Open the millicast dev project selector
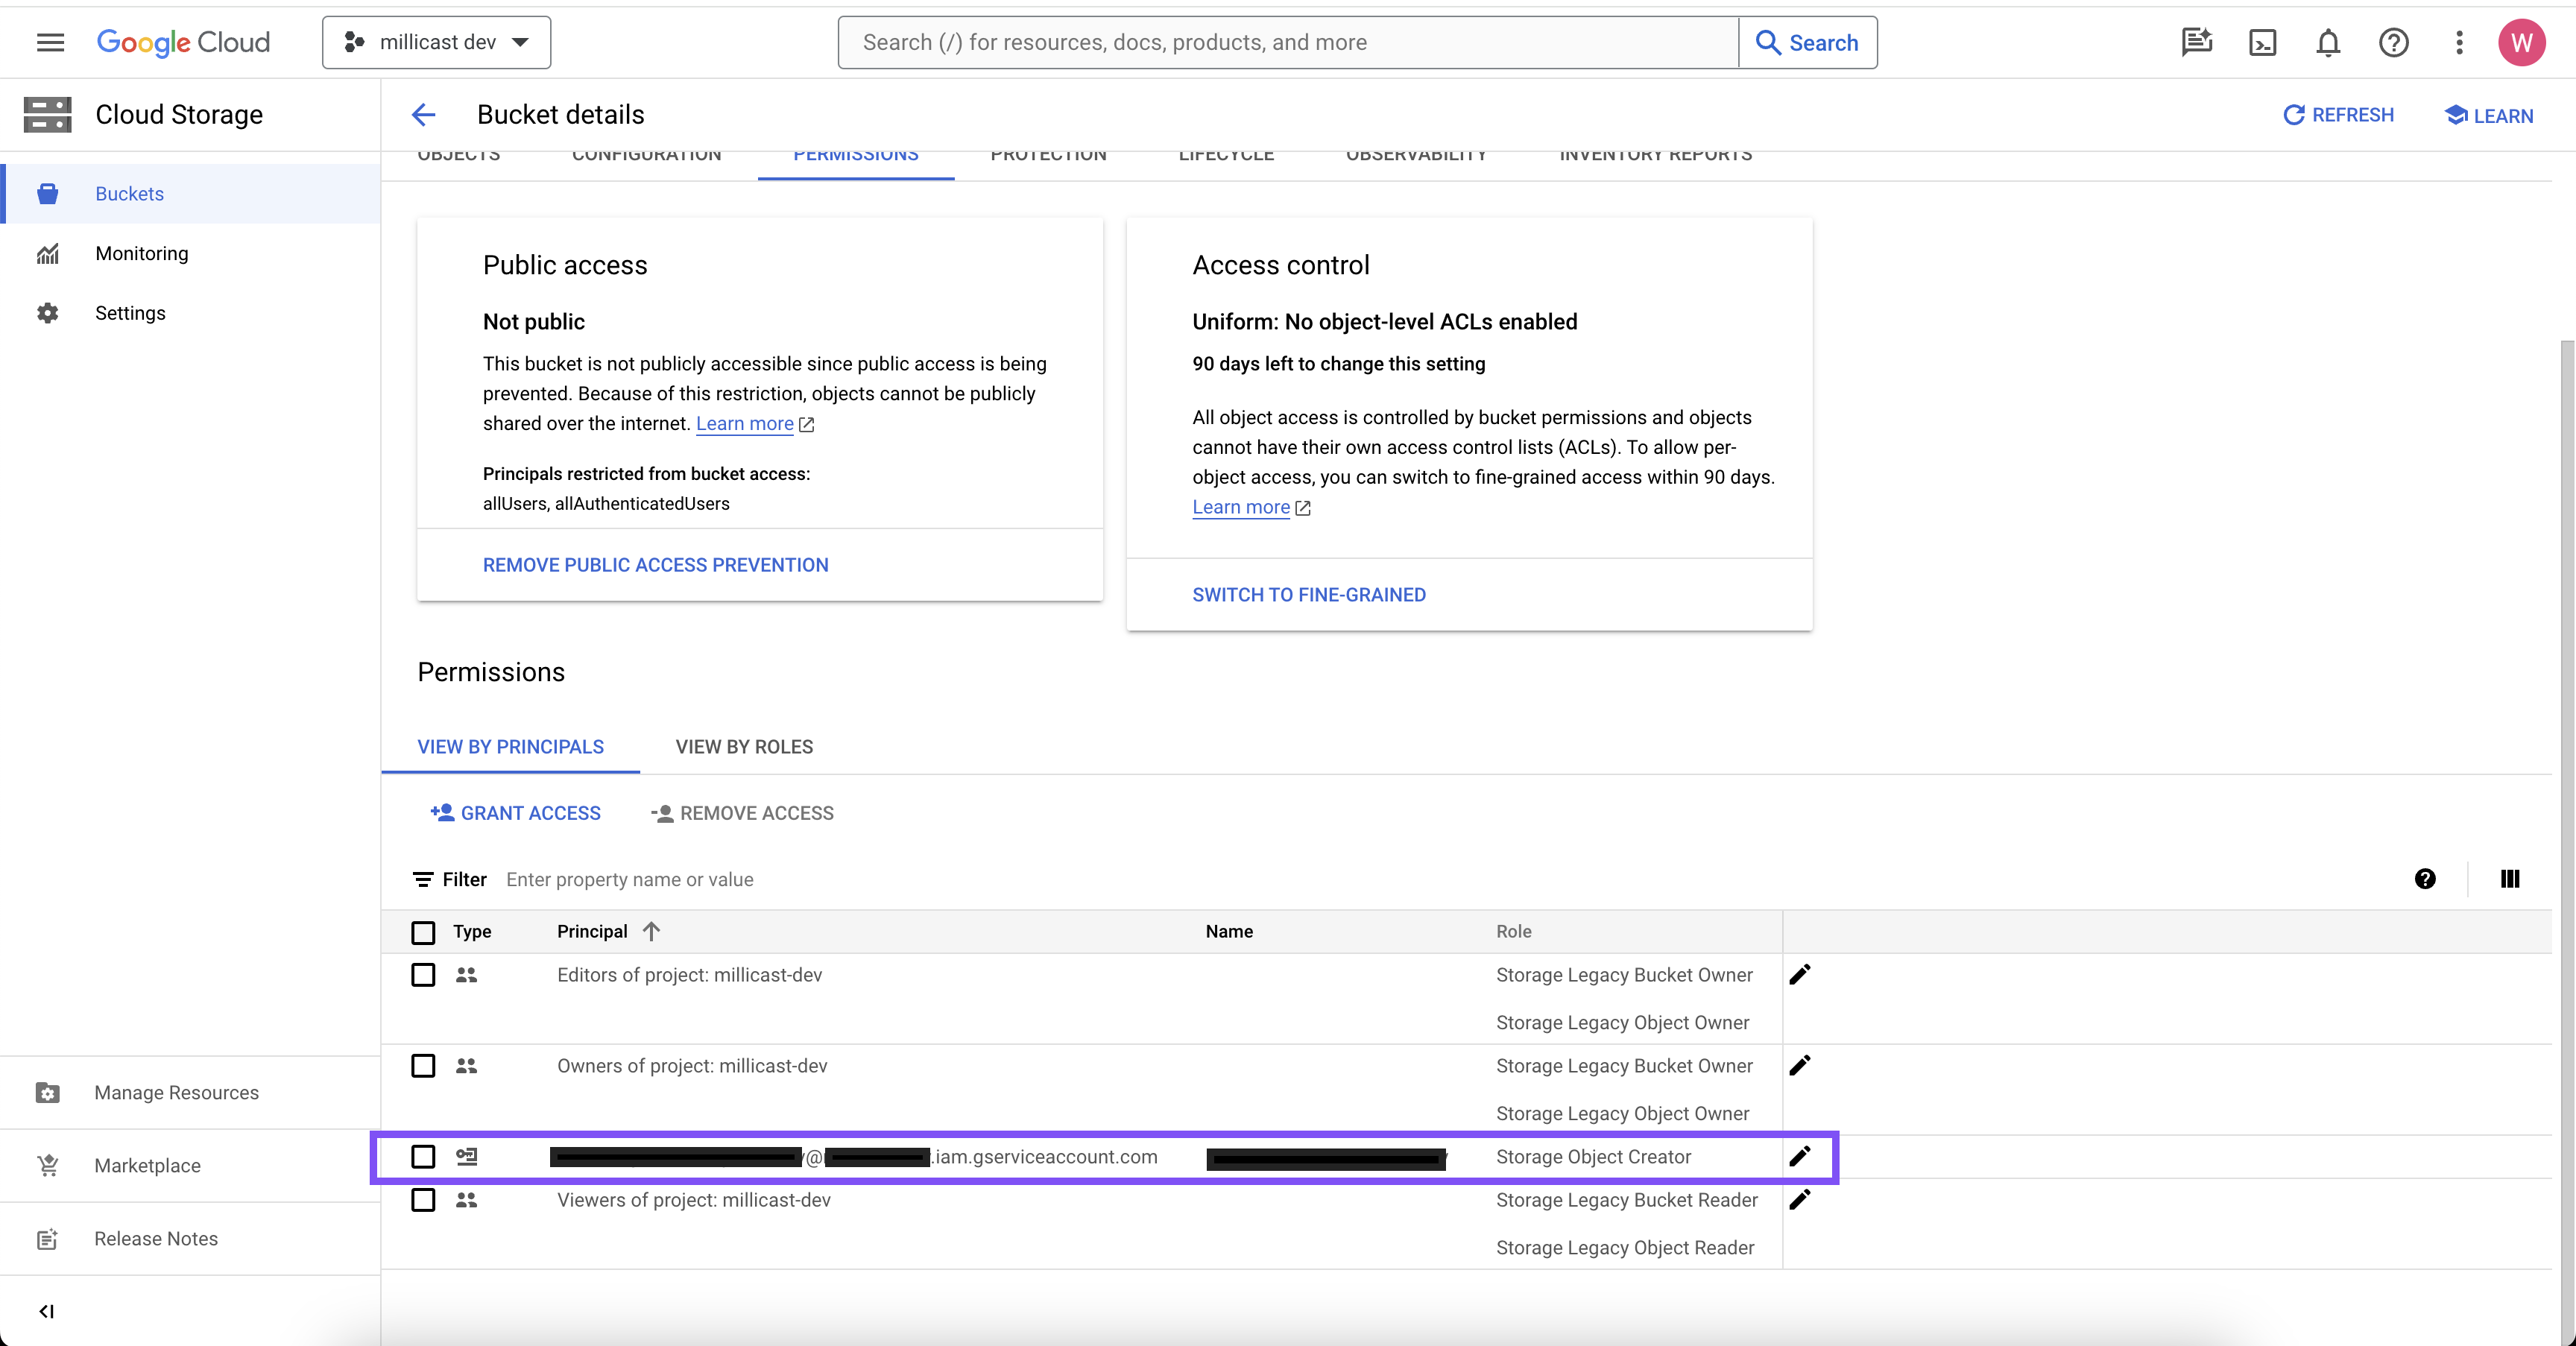Viewport: 2576px width, 1346px height. click(436, 43)
